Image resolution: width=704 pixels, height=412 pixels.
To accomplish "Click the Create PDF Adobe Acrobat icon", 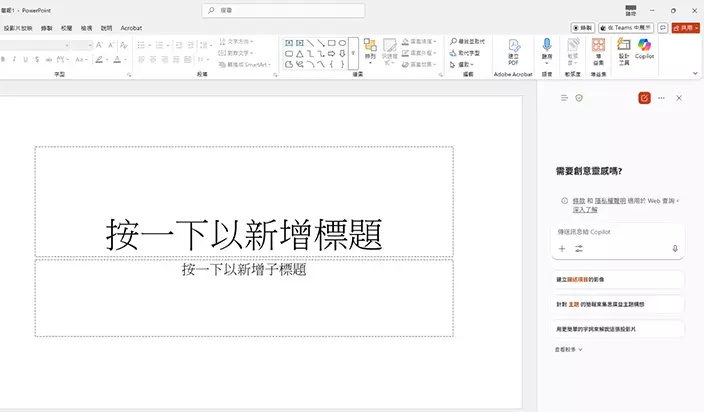I will pyautogui.click(x=513, y=50).
